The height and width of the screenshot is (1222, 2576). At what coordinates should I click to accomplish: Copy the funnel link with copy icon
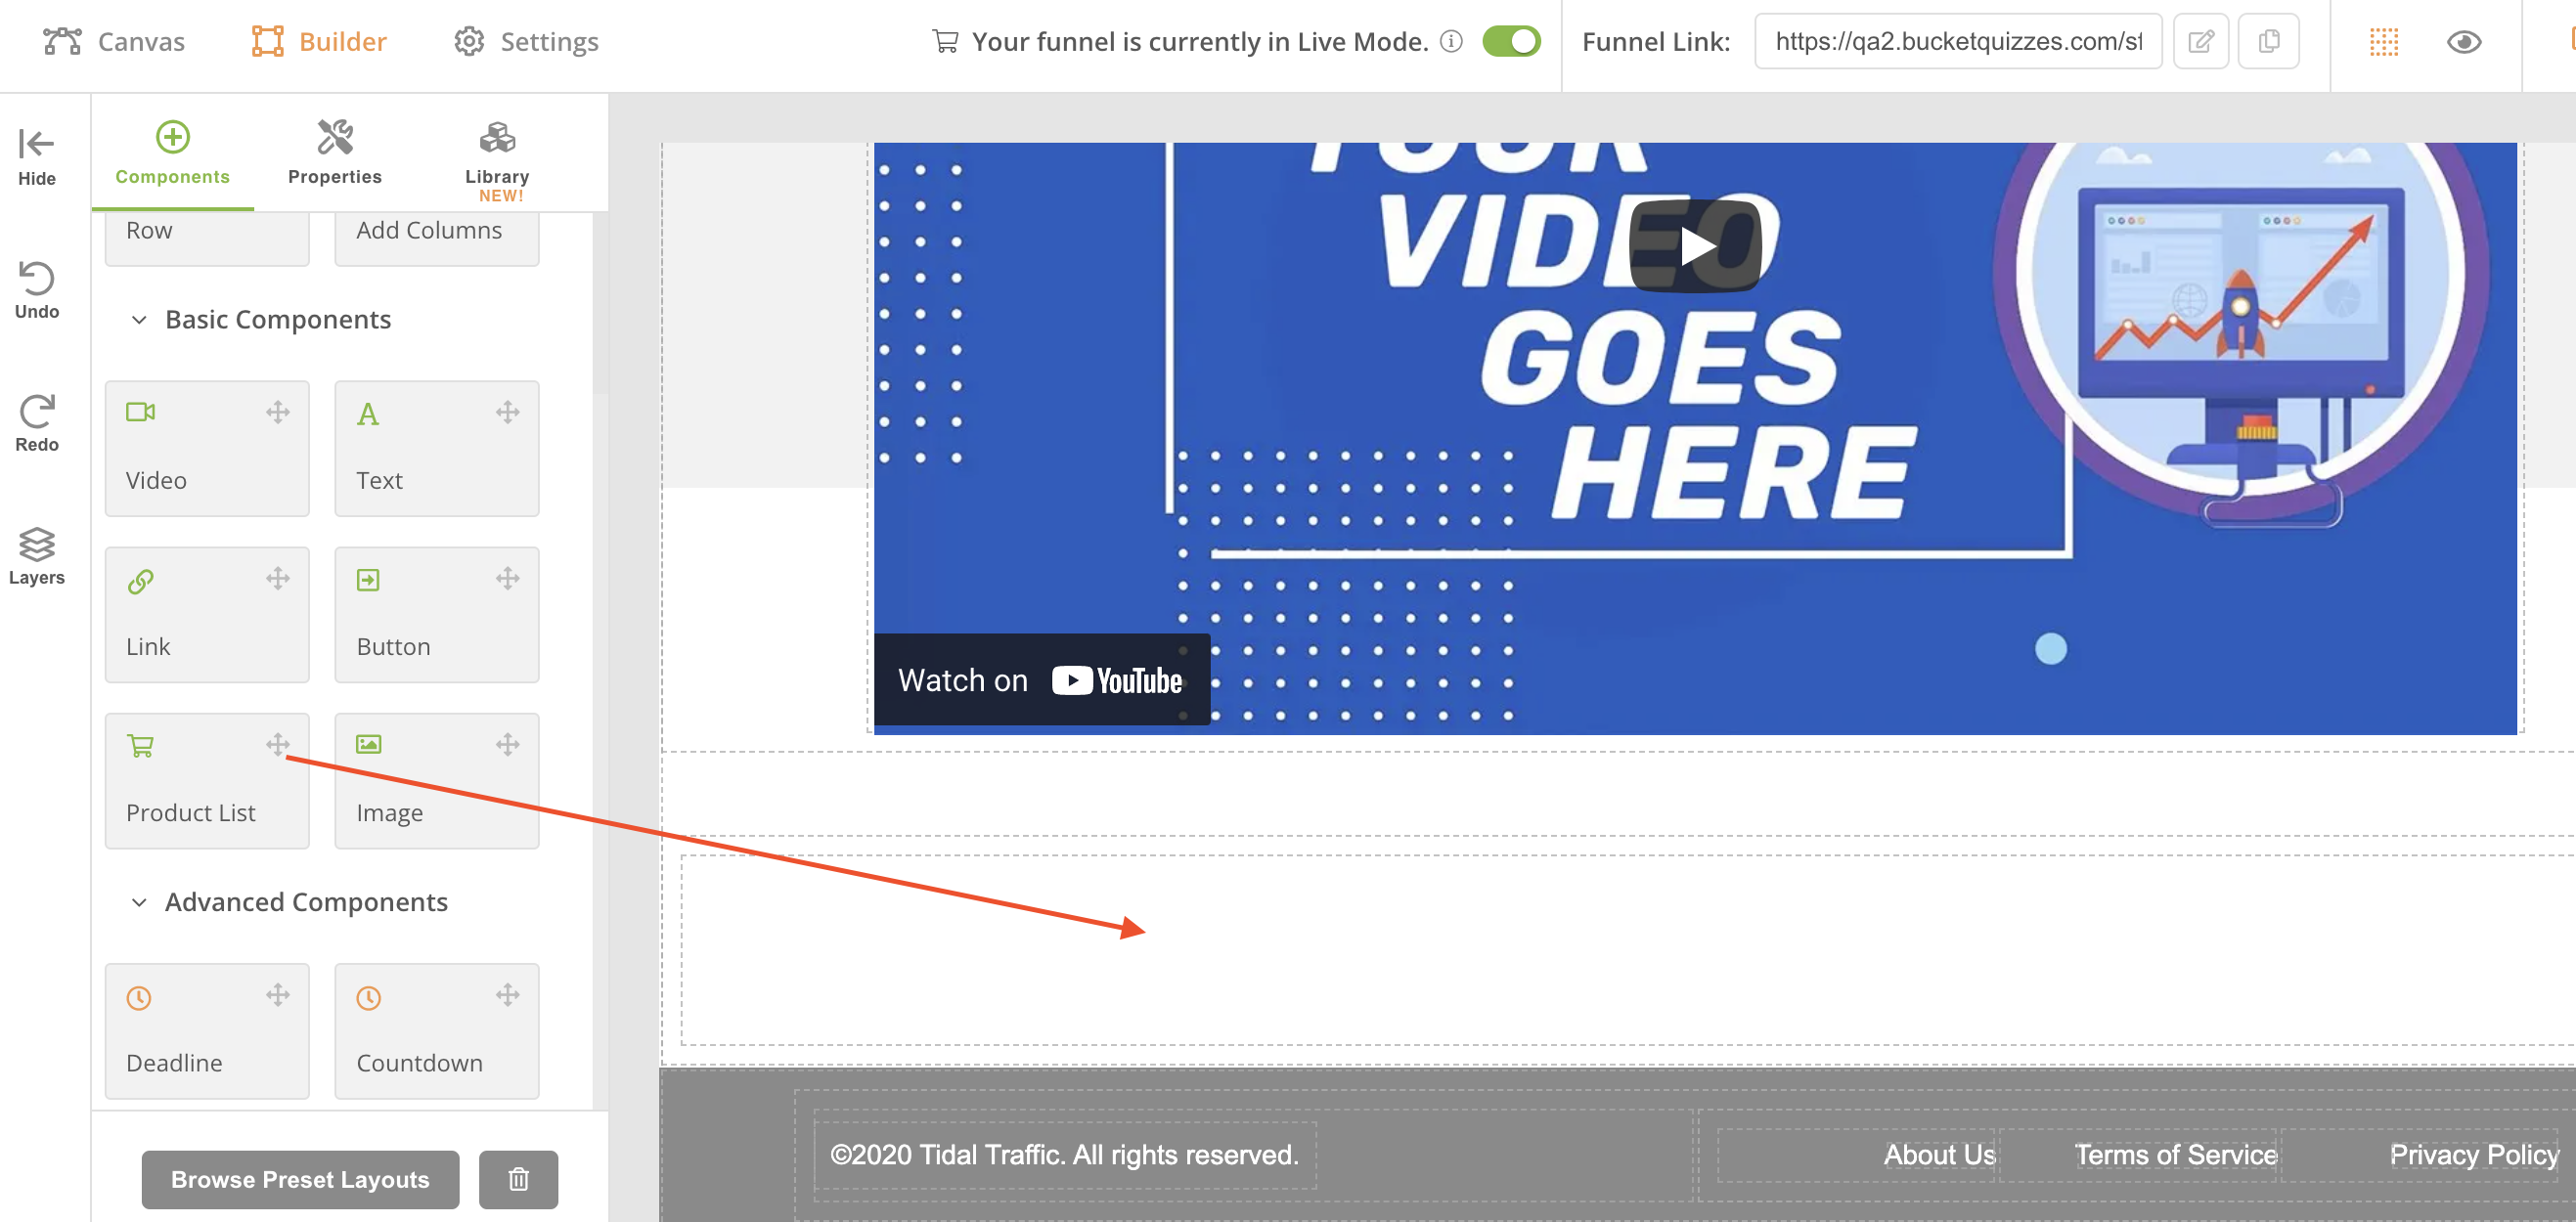(2268, 41)
